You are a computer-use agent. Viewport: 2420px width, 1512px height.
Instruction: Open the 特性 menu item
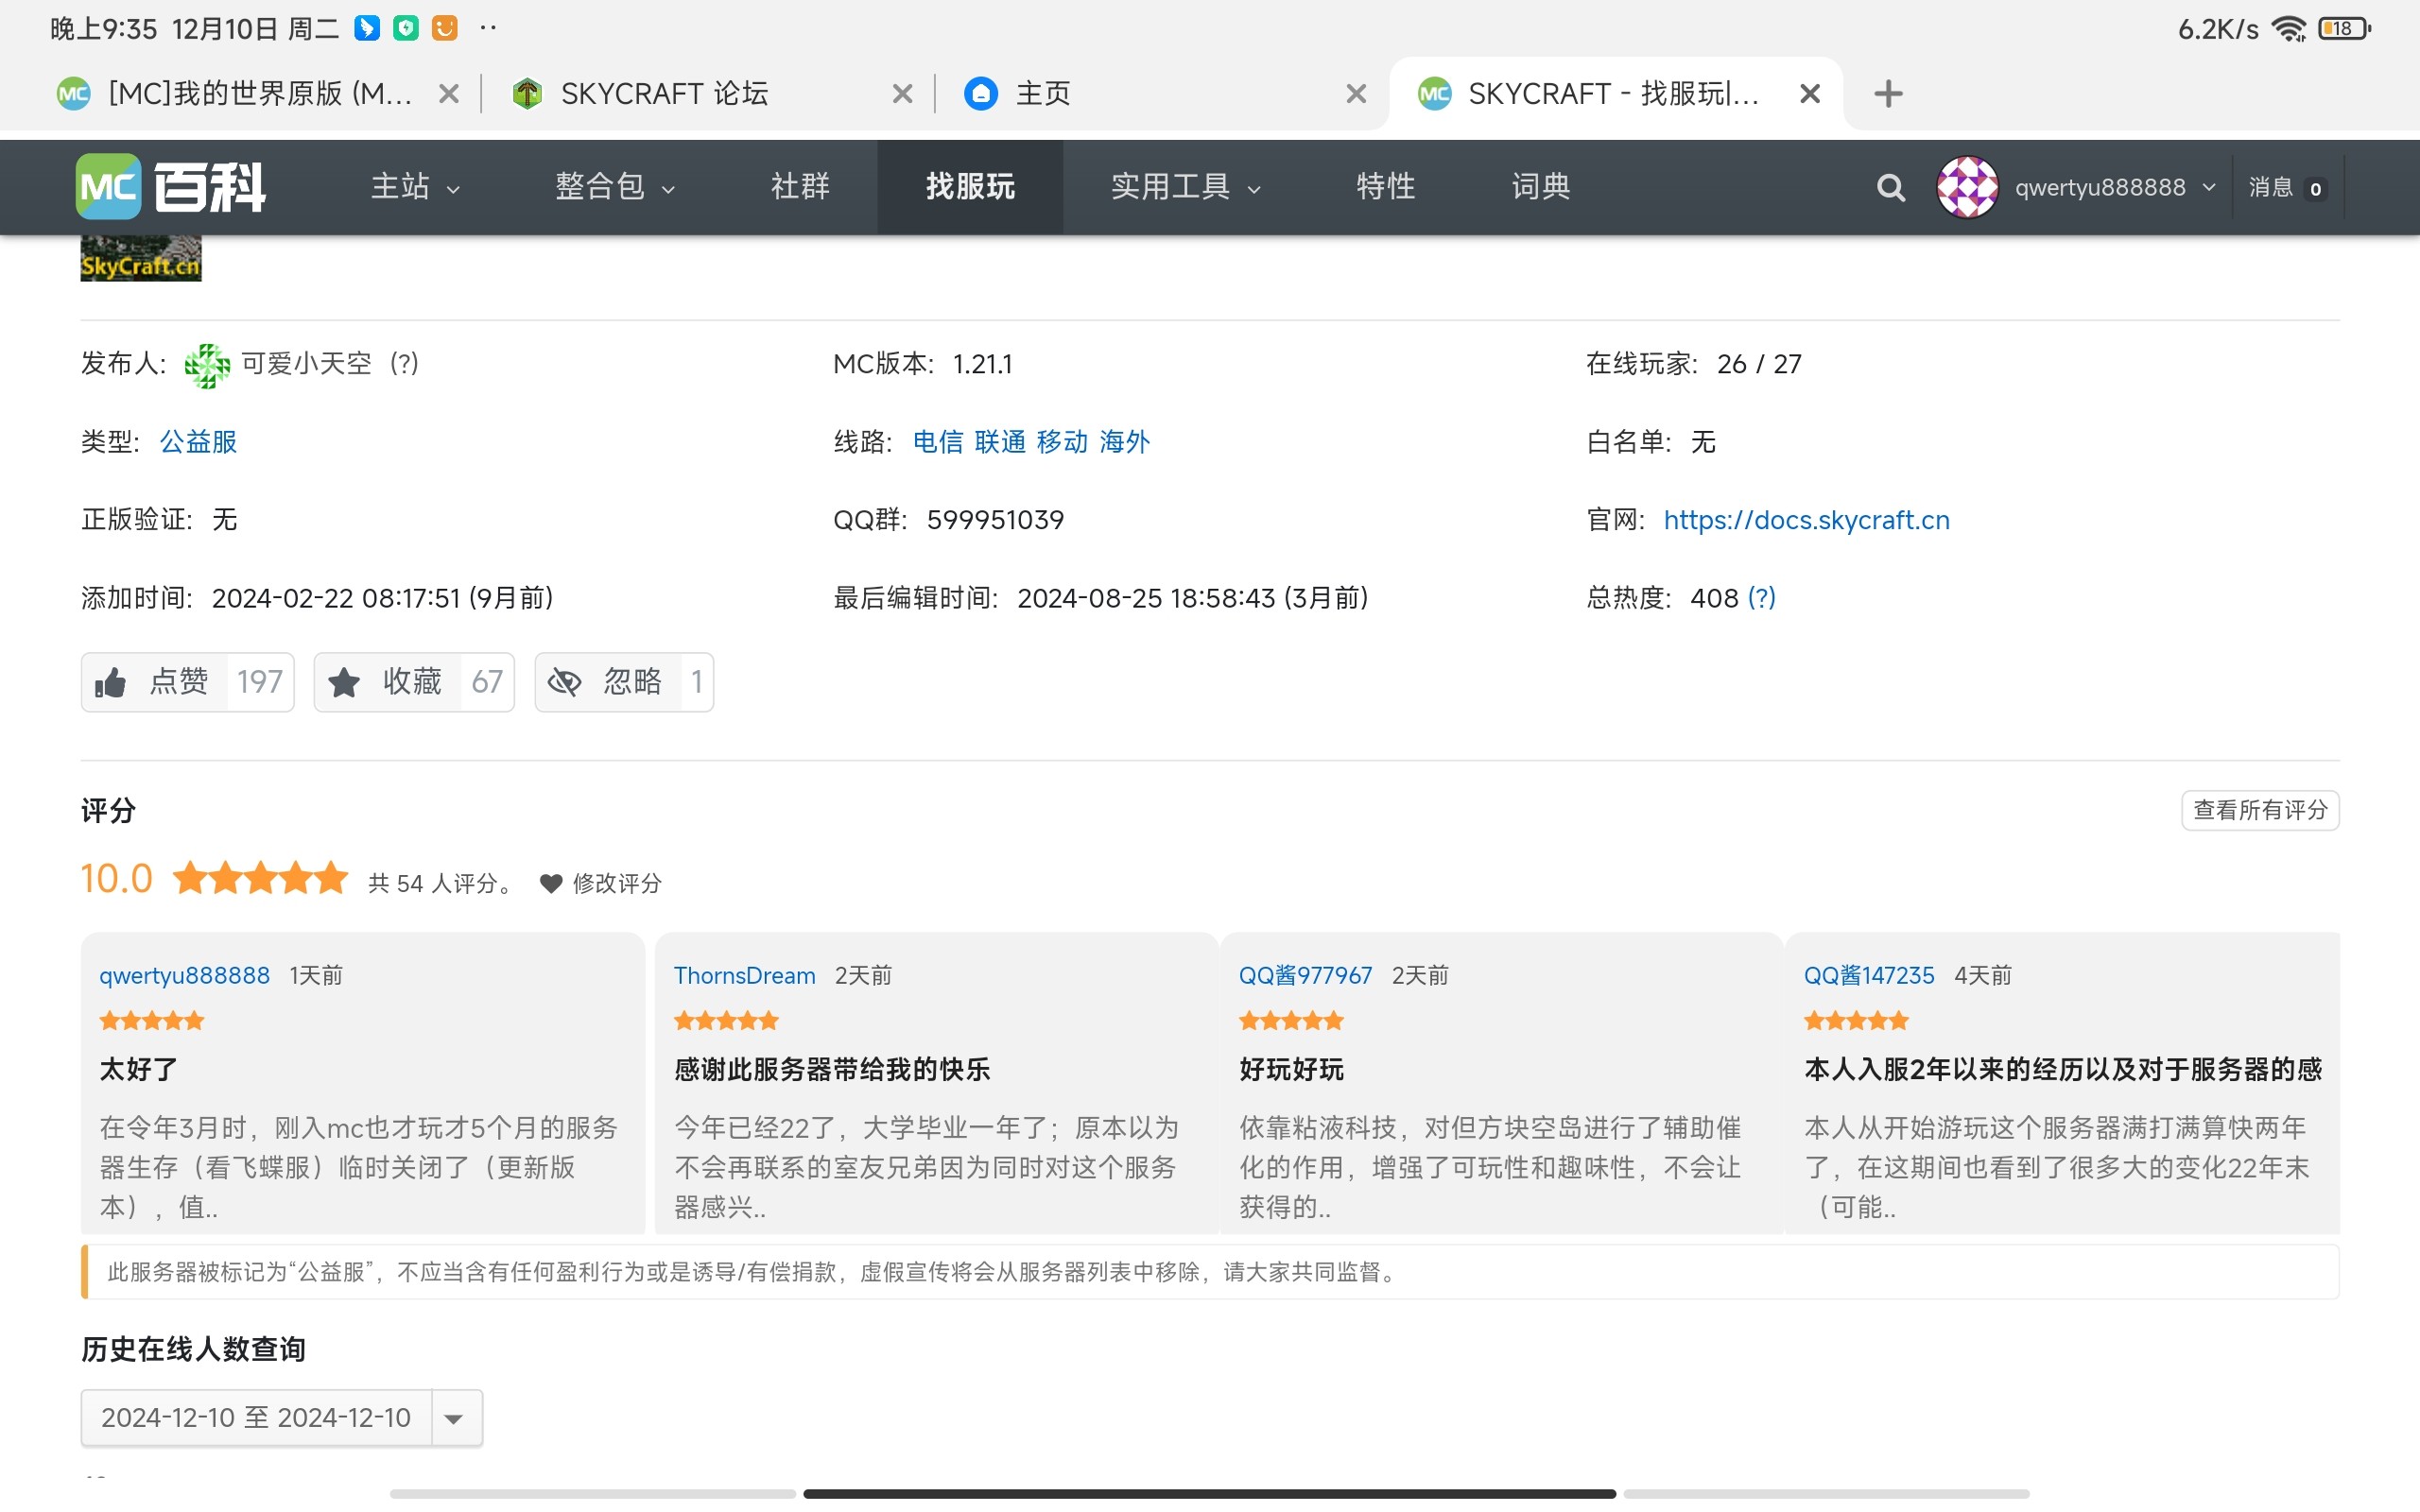(1385, 187)
